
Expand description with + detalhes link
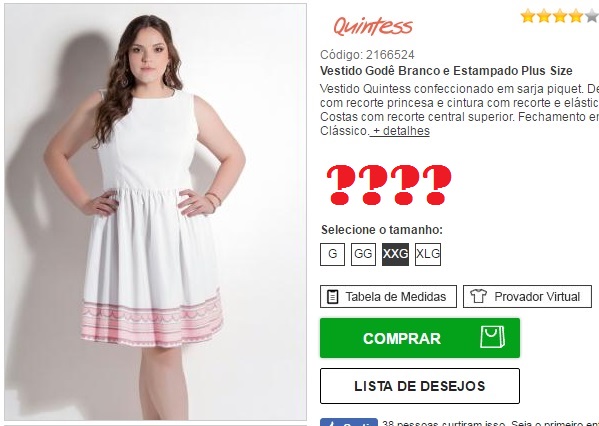coord(400,131)
